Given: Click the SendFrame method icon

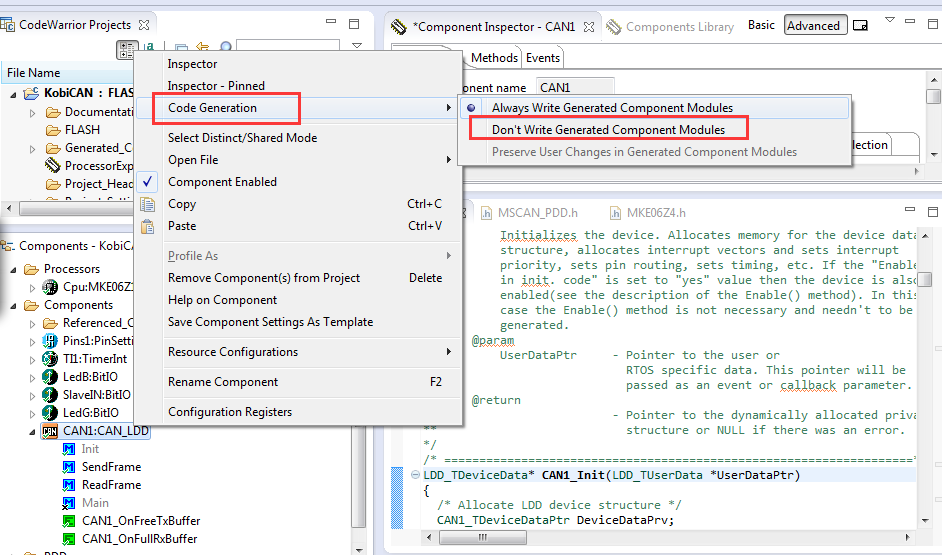Looking at the screenshot, I should coord(69,467).
